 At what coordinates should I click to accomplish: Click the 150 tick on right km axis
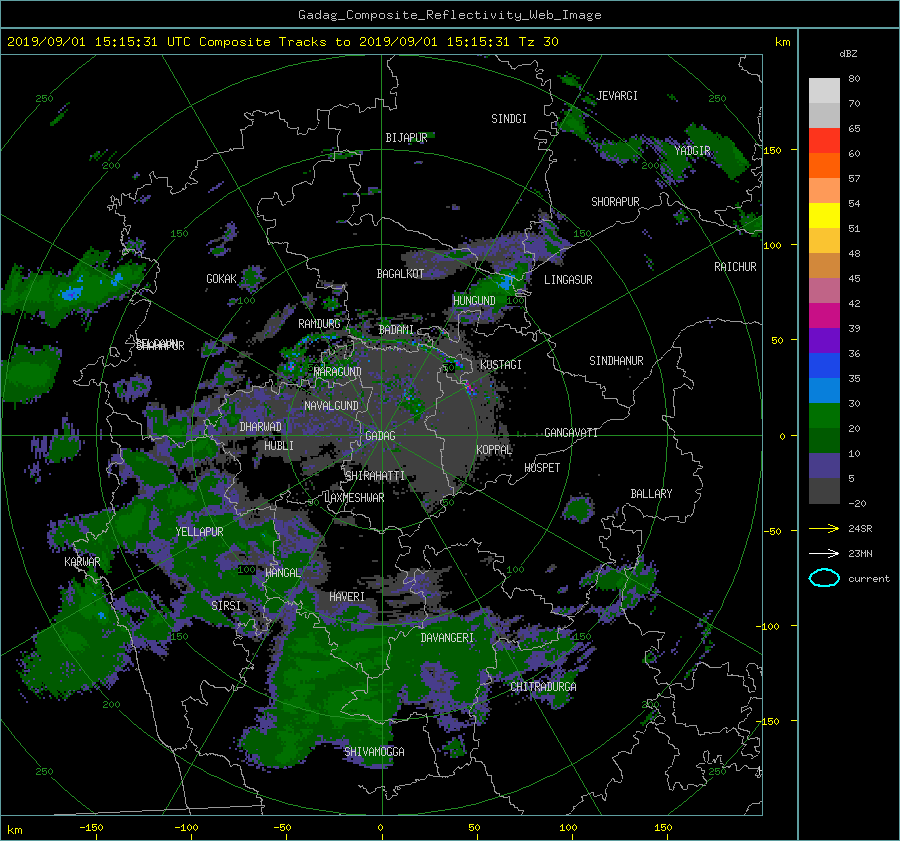[773, 150]
